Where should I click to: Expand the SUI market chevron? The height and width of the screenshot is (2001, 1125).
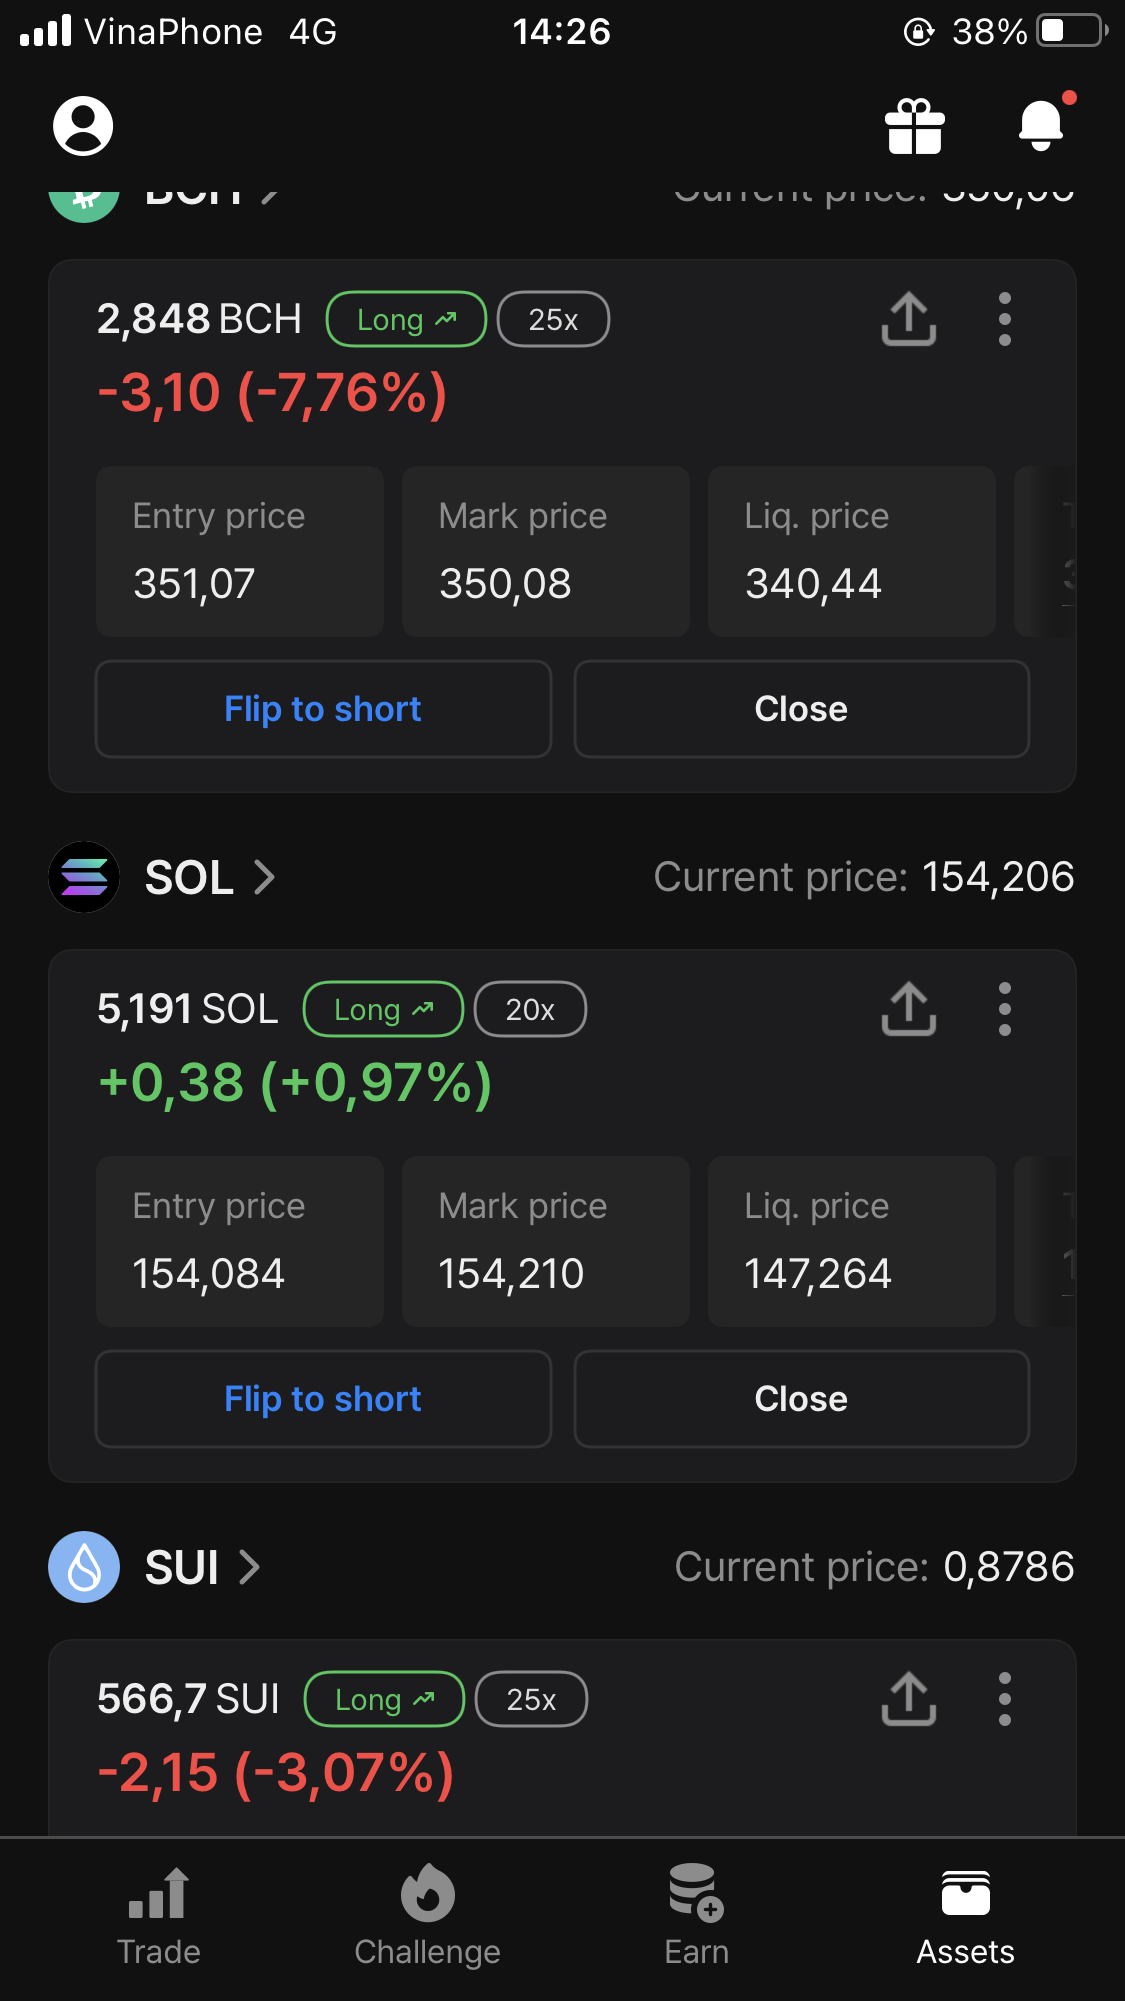pos(249,1567)
